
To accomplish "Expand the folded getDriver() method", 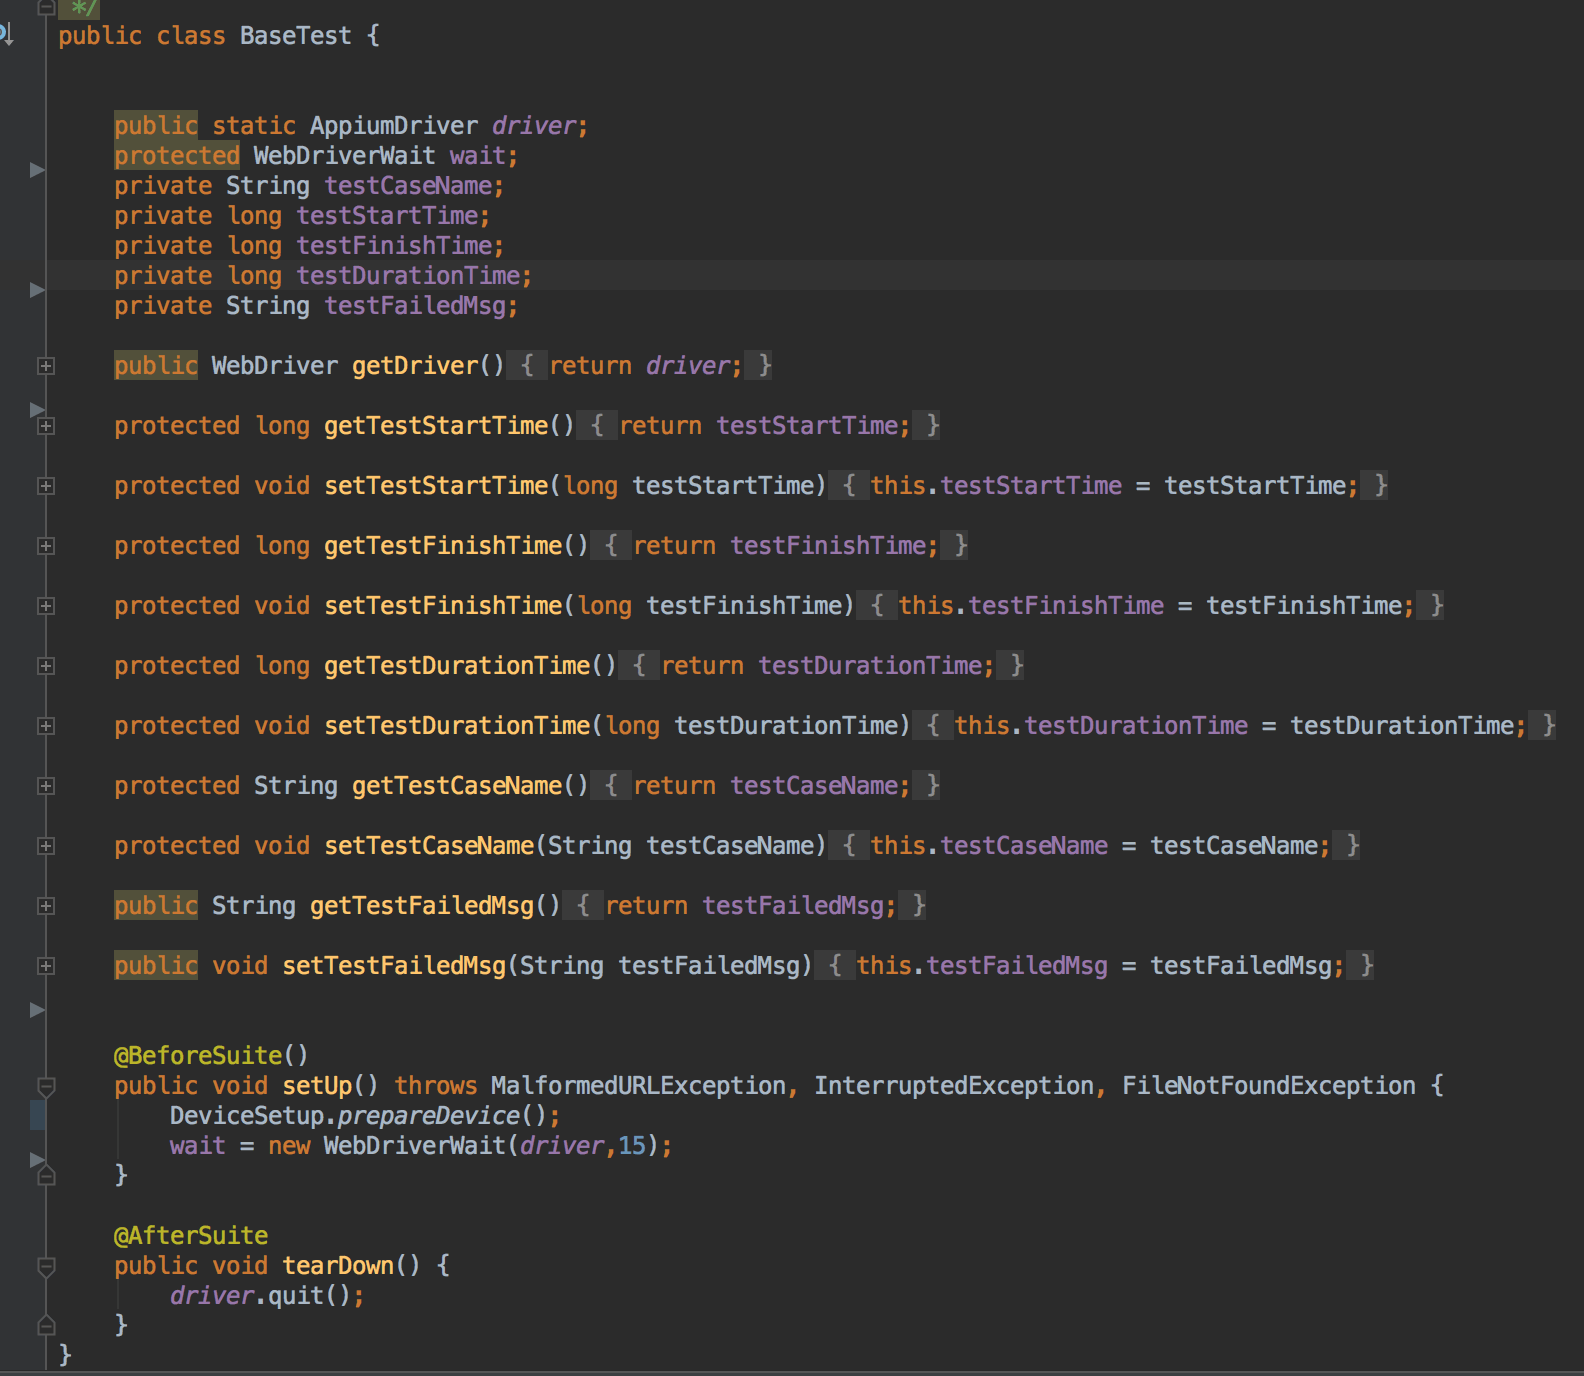I will 46,366.
